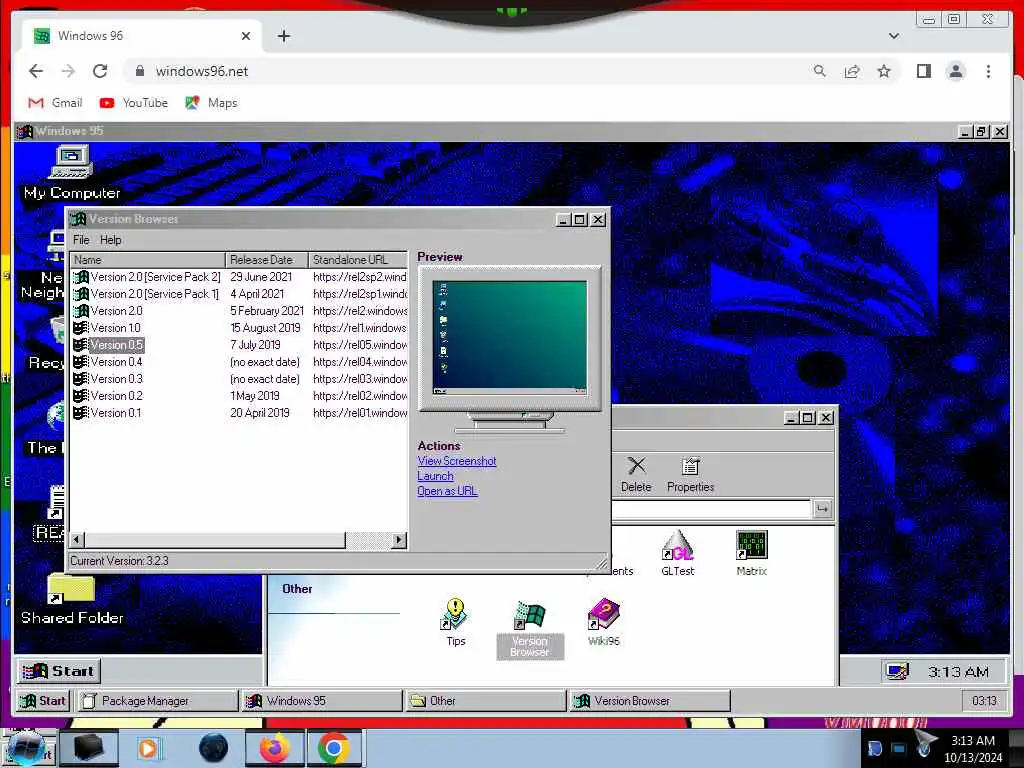Click the Launch link under Actions
Image resolution: width=1024 pixels, height=768 pixels.
(x=435, y=476)
